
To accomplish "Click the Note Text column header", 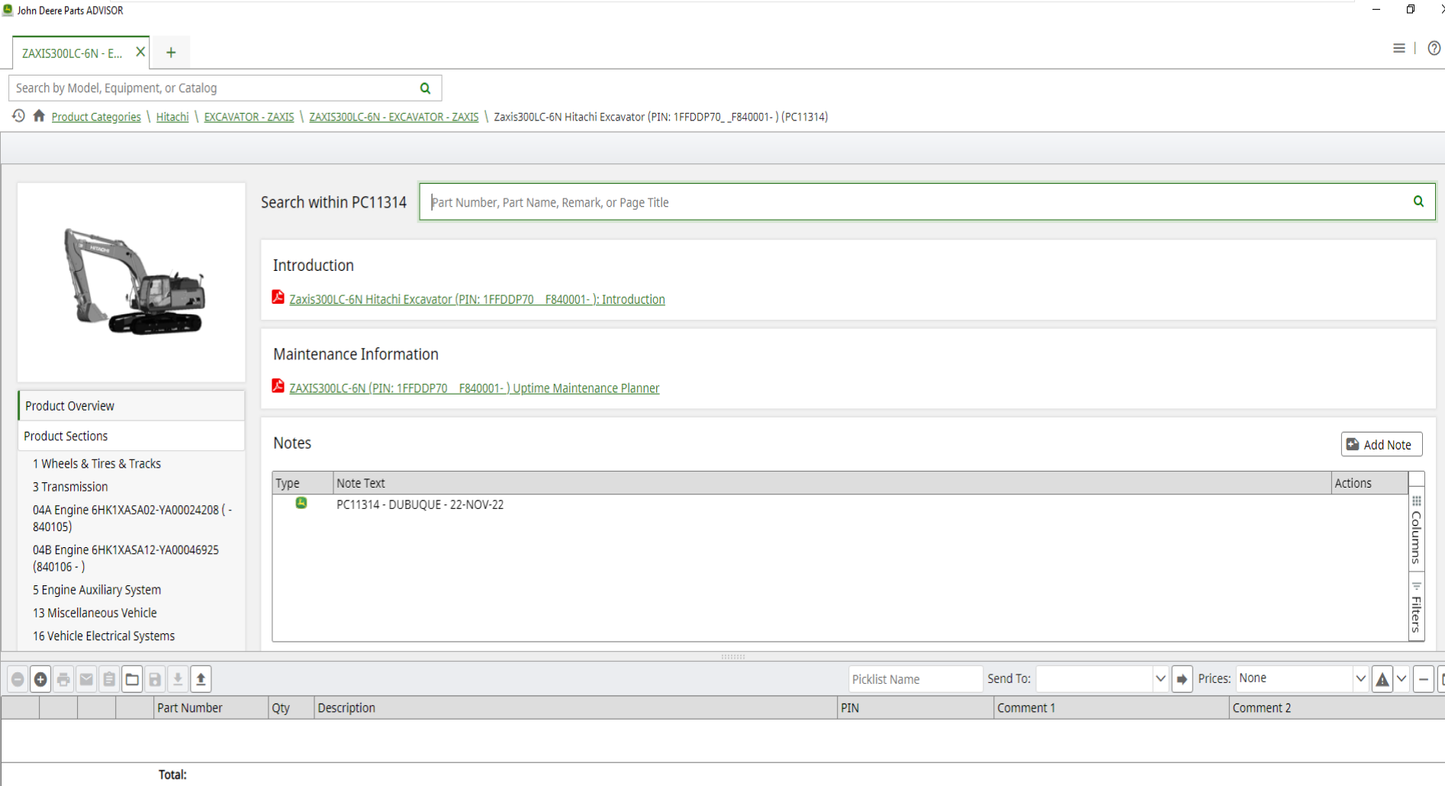I will coord(830,483).
